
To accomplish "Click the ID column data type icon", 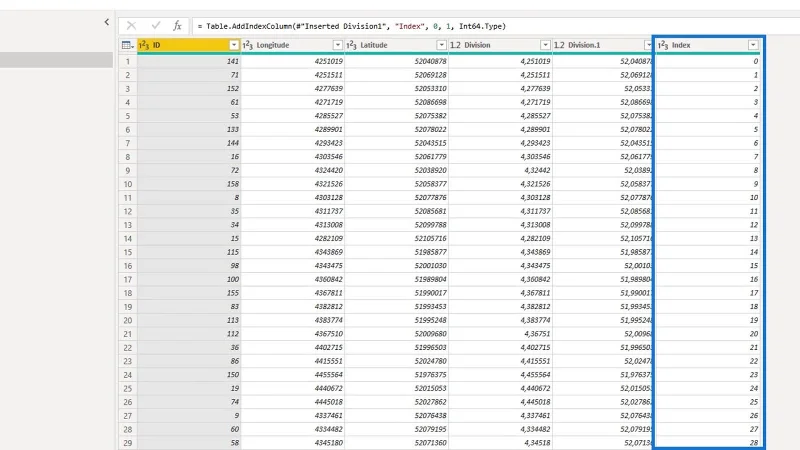I will point(144,45).
